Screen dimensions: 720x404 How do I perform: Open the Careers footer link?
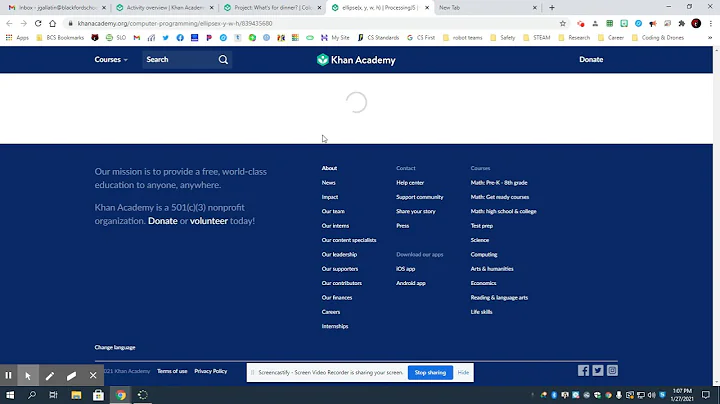pyautogui.click(x=331, y=312)
